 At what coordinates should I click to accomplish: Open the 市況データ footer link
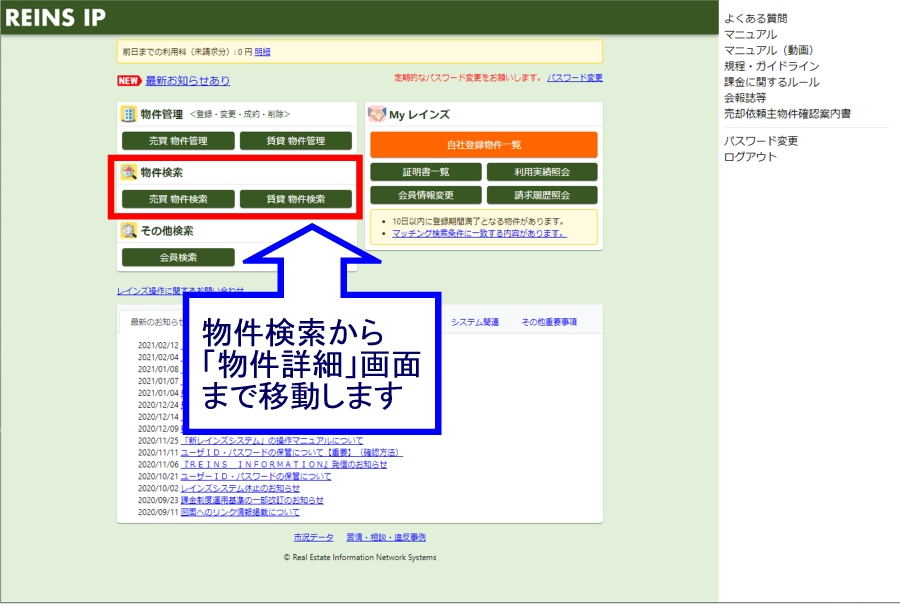pyautogui.click(x=313, y=537)
